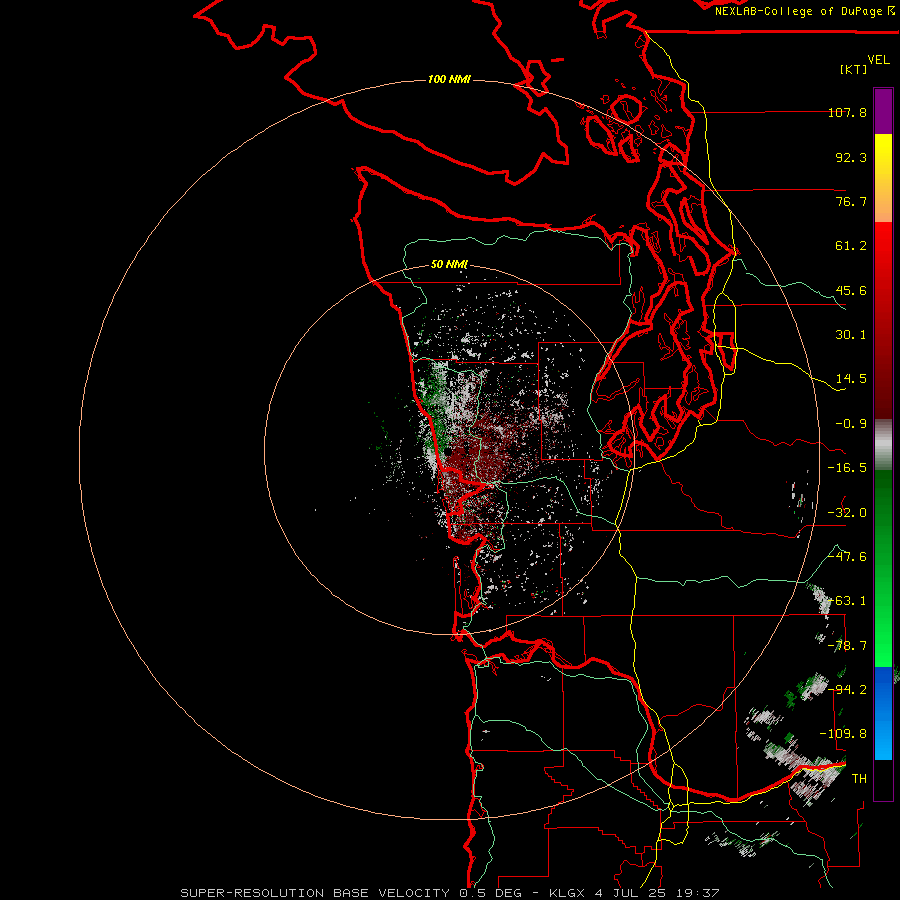The image size is (900, 900).
Task: Click the VEL legend title
Action: 878,60
